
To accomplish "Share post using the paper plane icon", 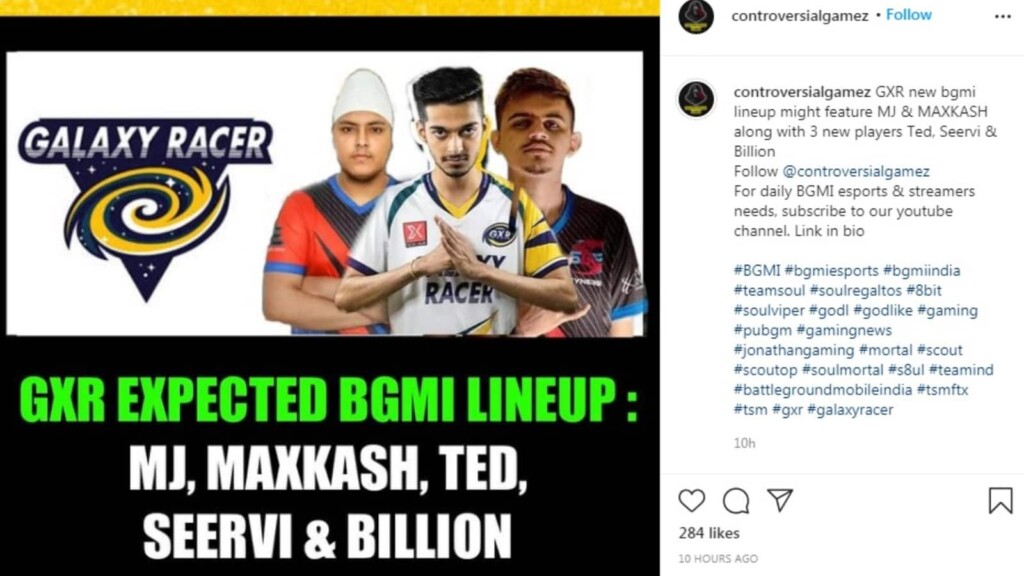I will pos(780,500).
